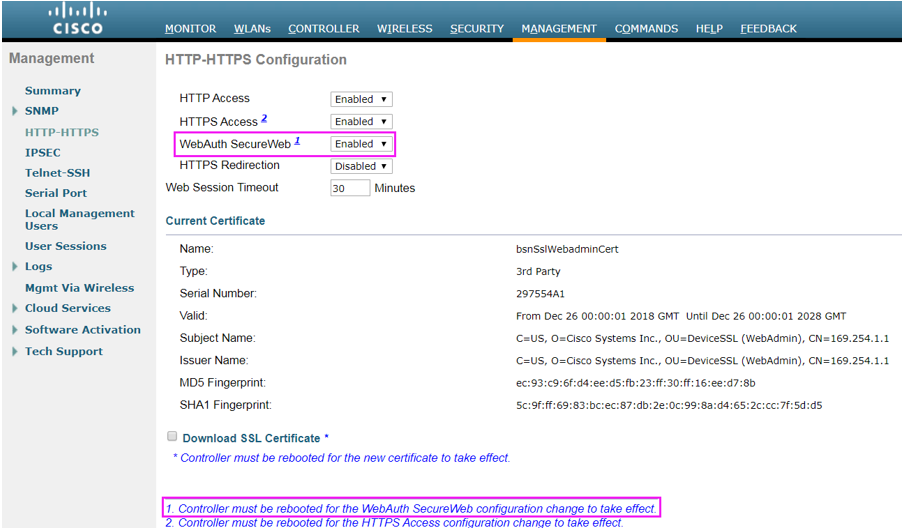Click the FEEDBACK link
The height and width of the screenshot is (531, 903).
768,29
